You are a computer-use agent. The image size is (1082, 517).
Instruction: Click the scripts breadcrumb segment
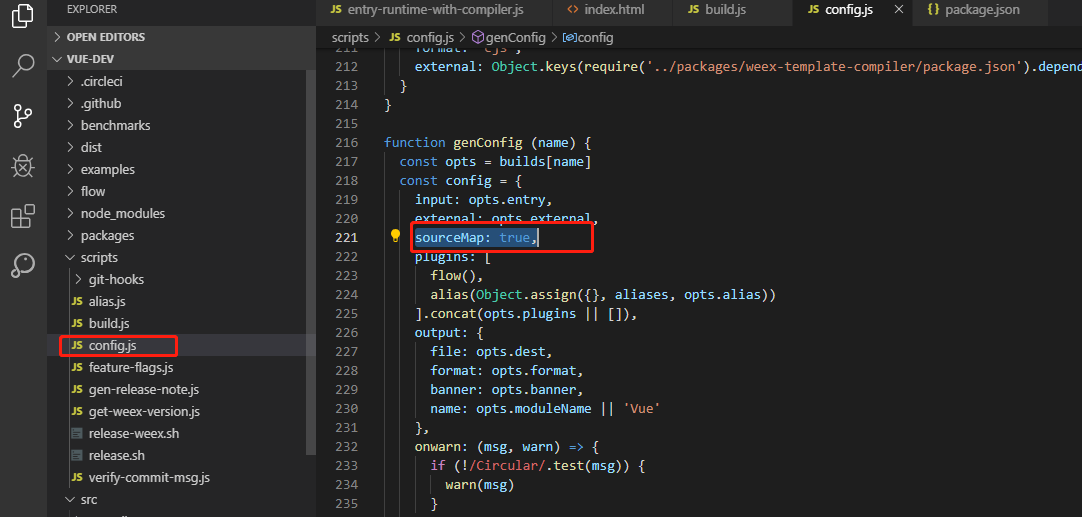click(350, 37)
